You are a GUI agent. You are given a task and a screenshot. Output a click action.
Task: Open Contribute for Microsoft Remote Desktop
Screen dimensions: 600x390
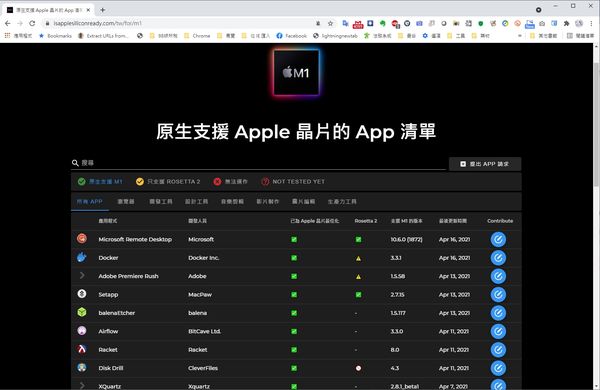(x=498, y=239)
